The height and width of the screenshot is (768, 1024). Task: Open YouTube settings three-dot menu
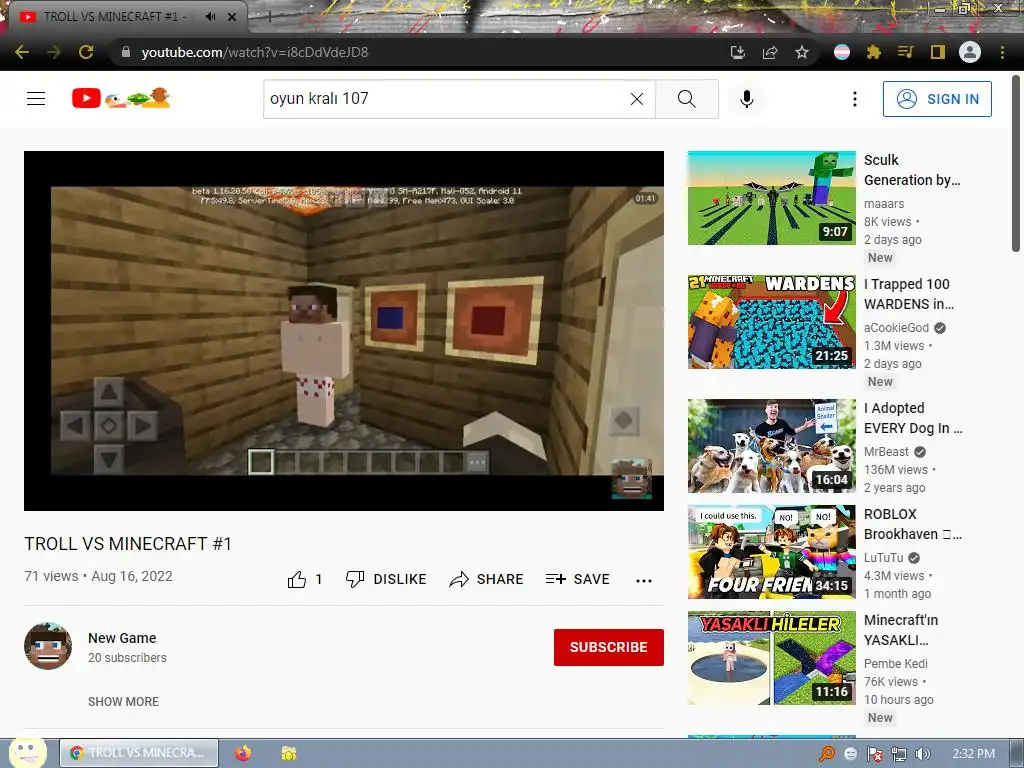click(x=854, y=99)
